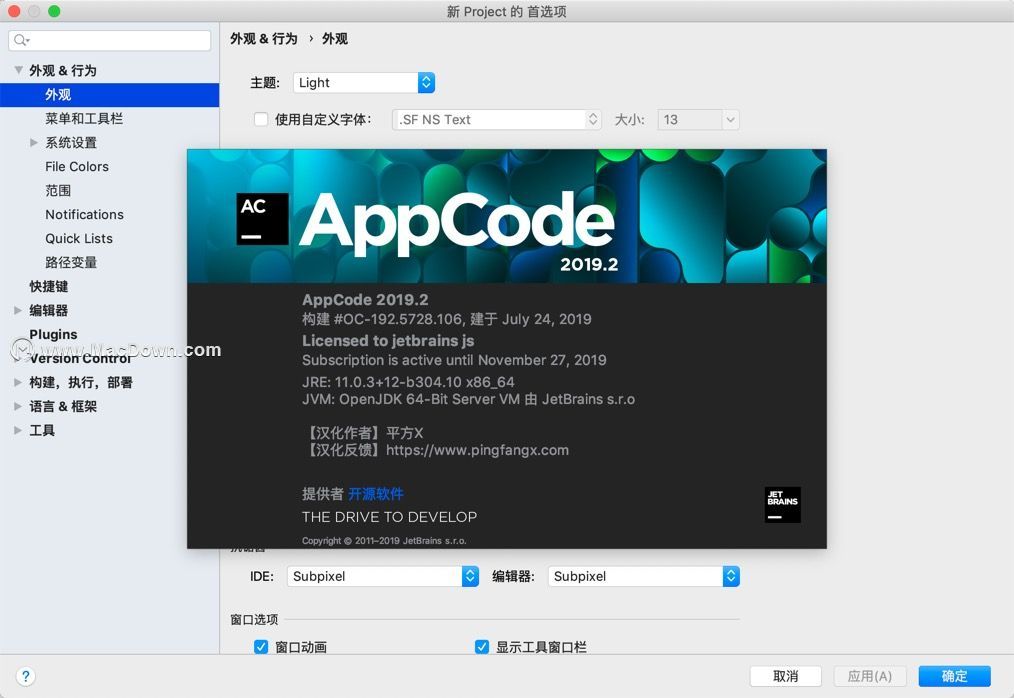
Task: Click the 【汉化作者】平方X text
Action: 365,433
